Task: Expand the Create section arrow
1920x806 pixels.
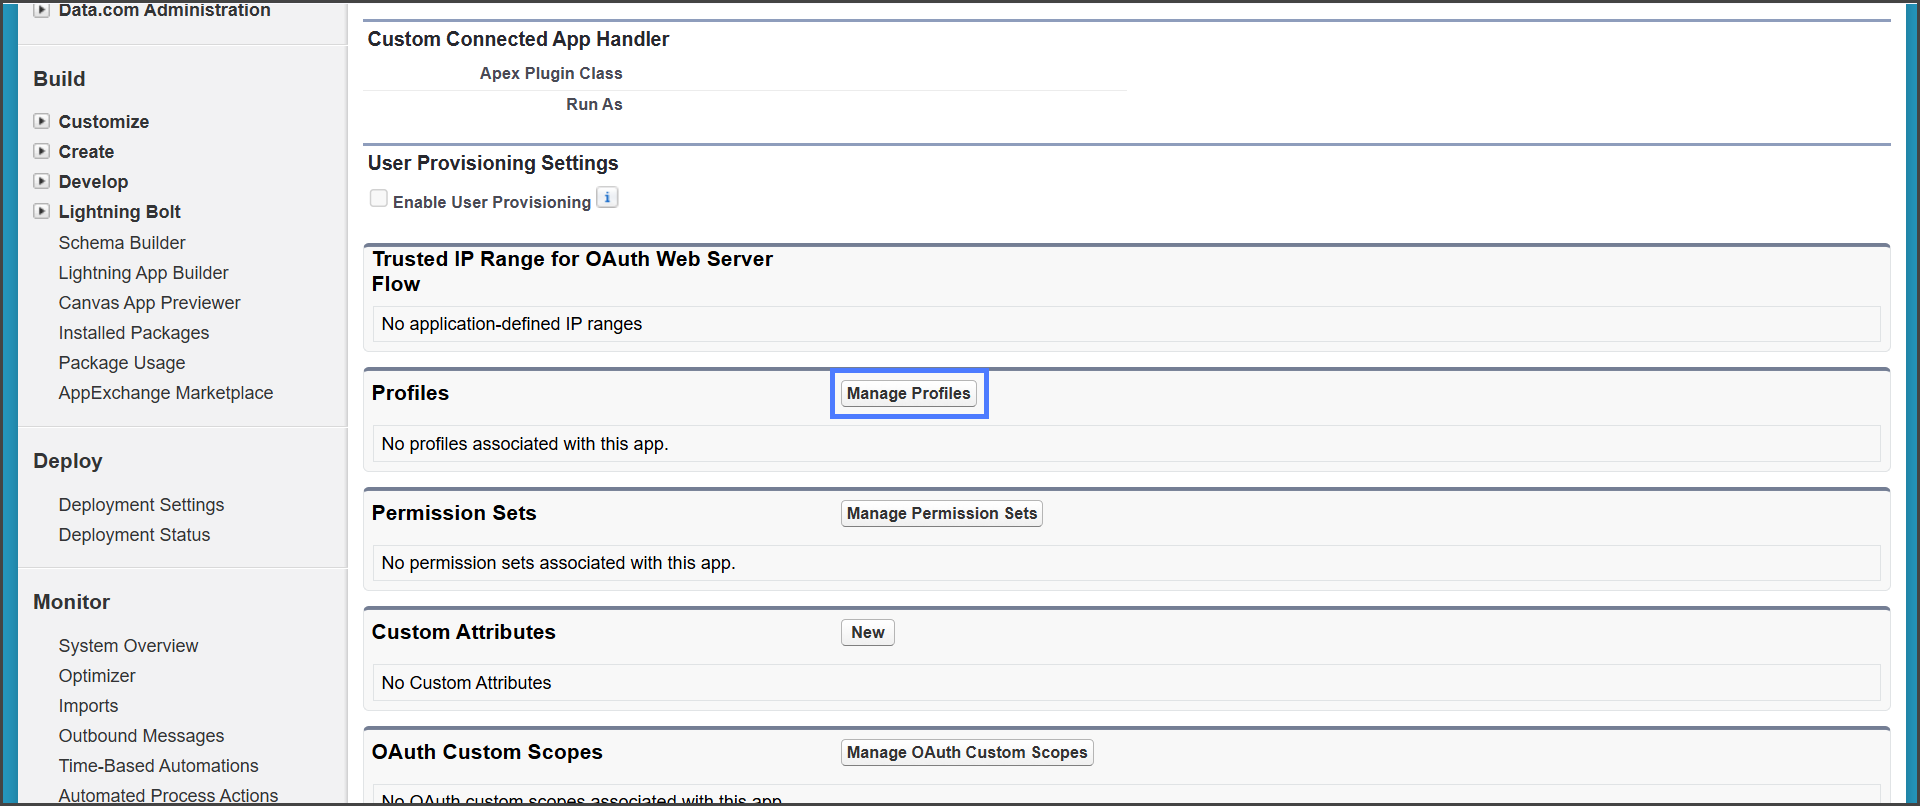Action: click(42, 151)
